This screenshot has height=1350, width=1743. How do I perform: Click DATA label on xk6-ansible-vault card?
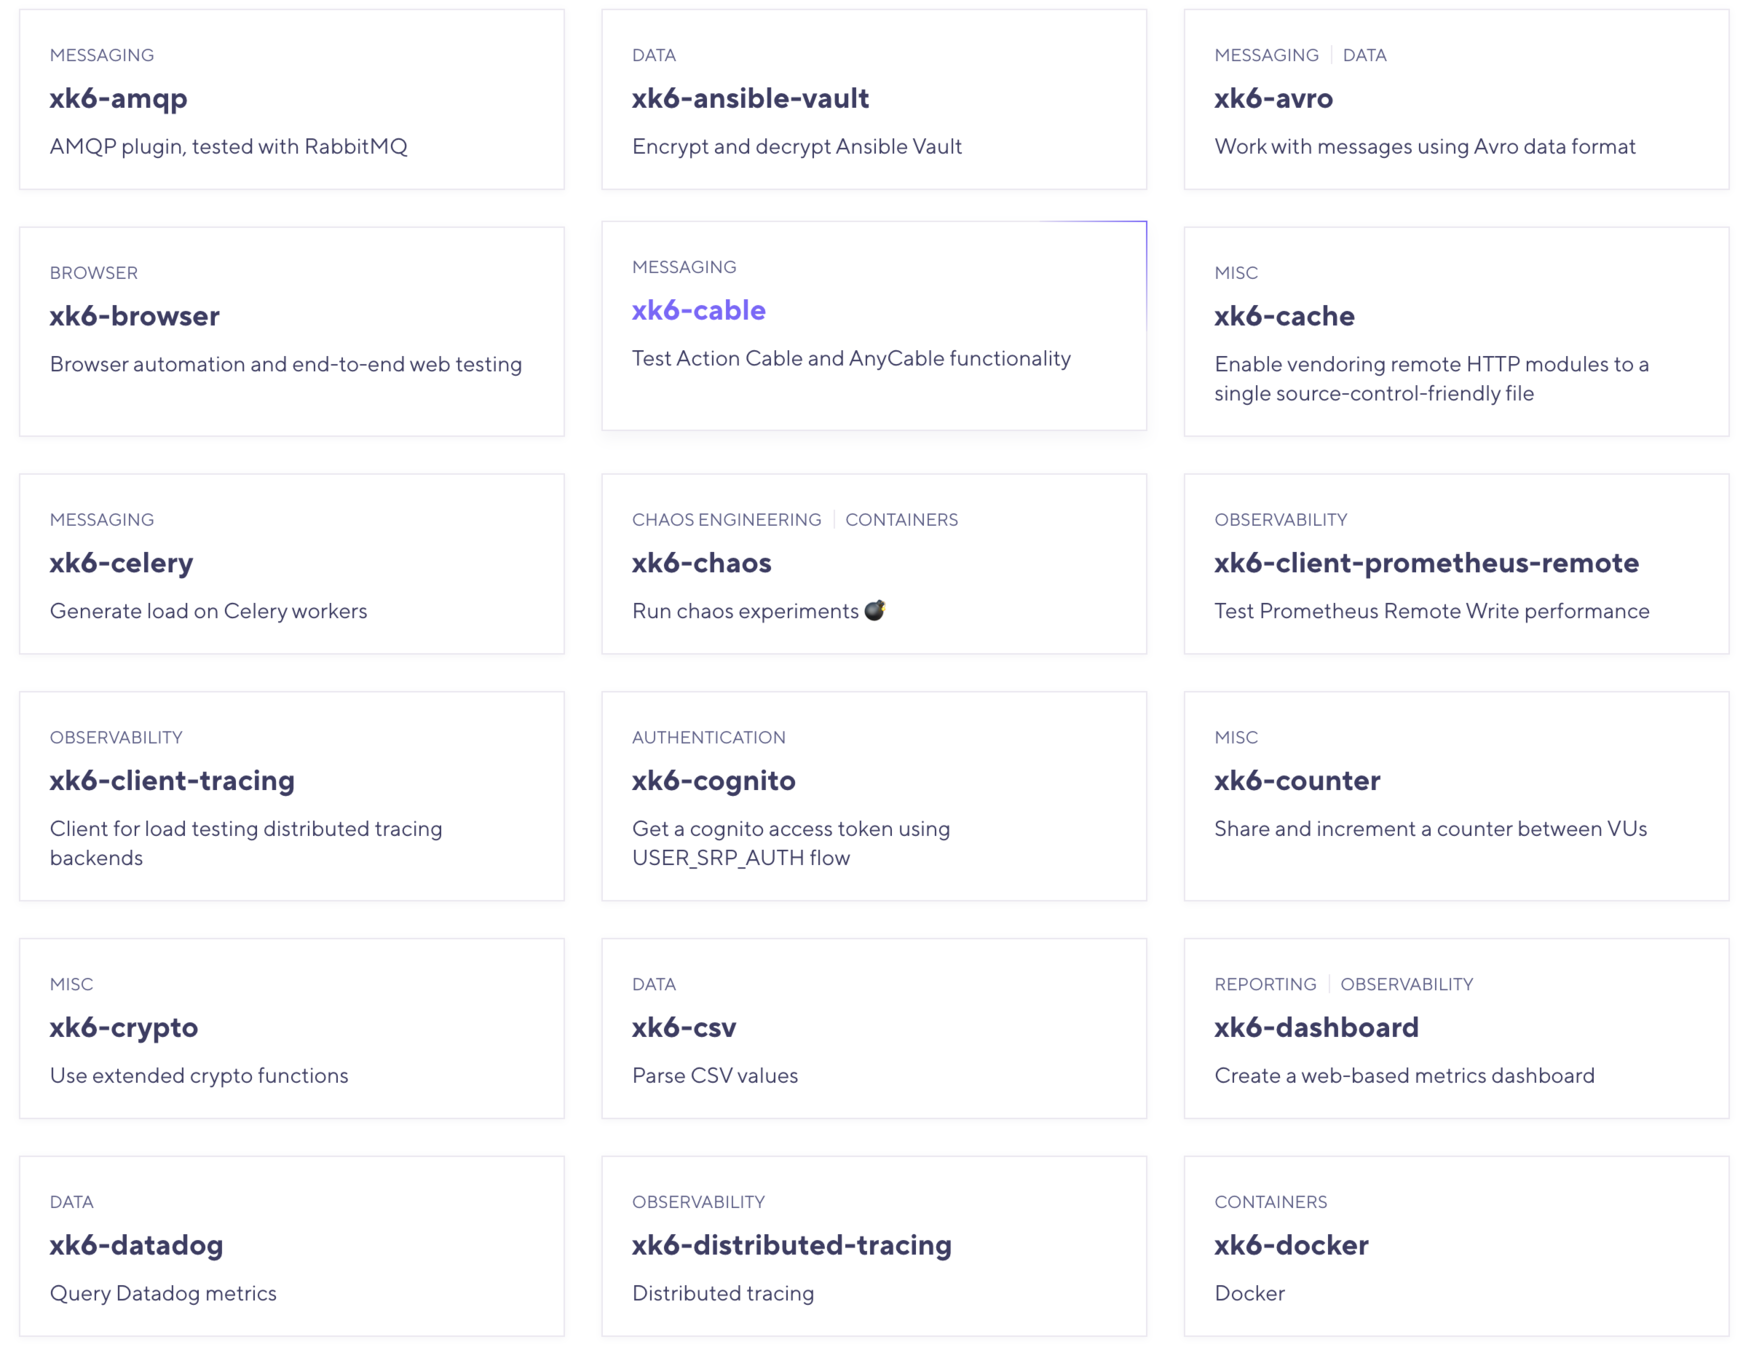pos(654,55)
